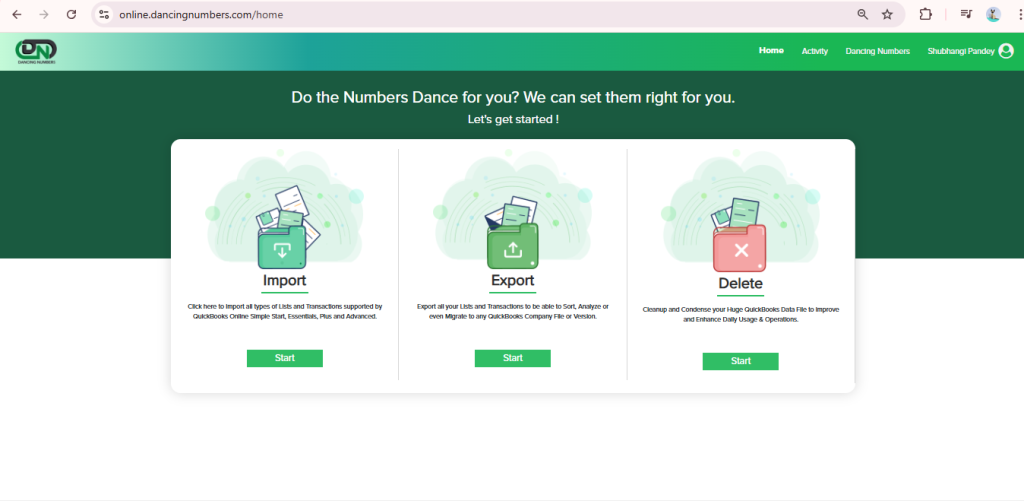The width and height of the screenshot is (1024, 501).
Task: Open the Export folder illustration icon
Action: click(x=513, y=246)
